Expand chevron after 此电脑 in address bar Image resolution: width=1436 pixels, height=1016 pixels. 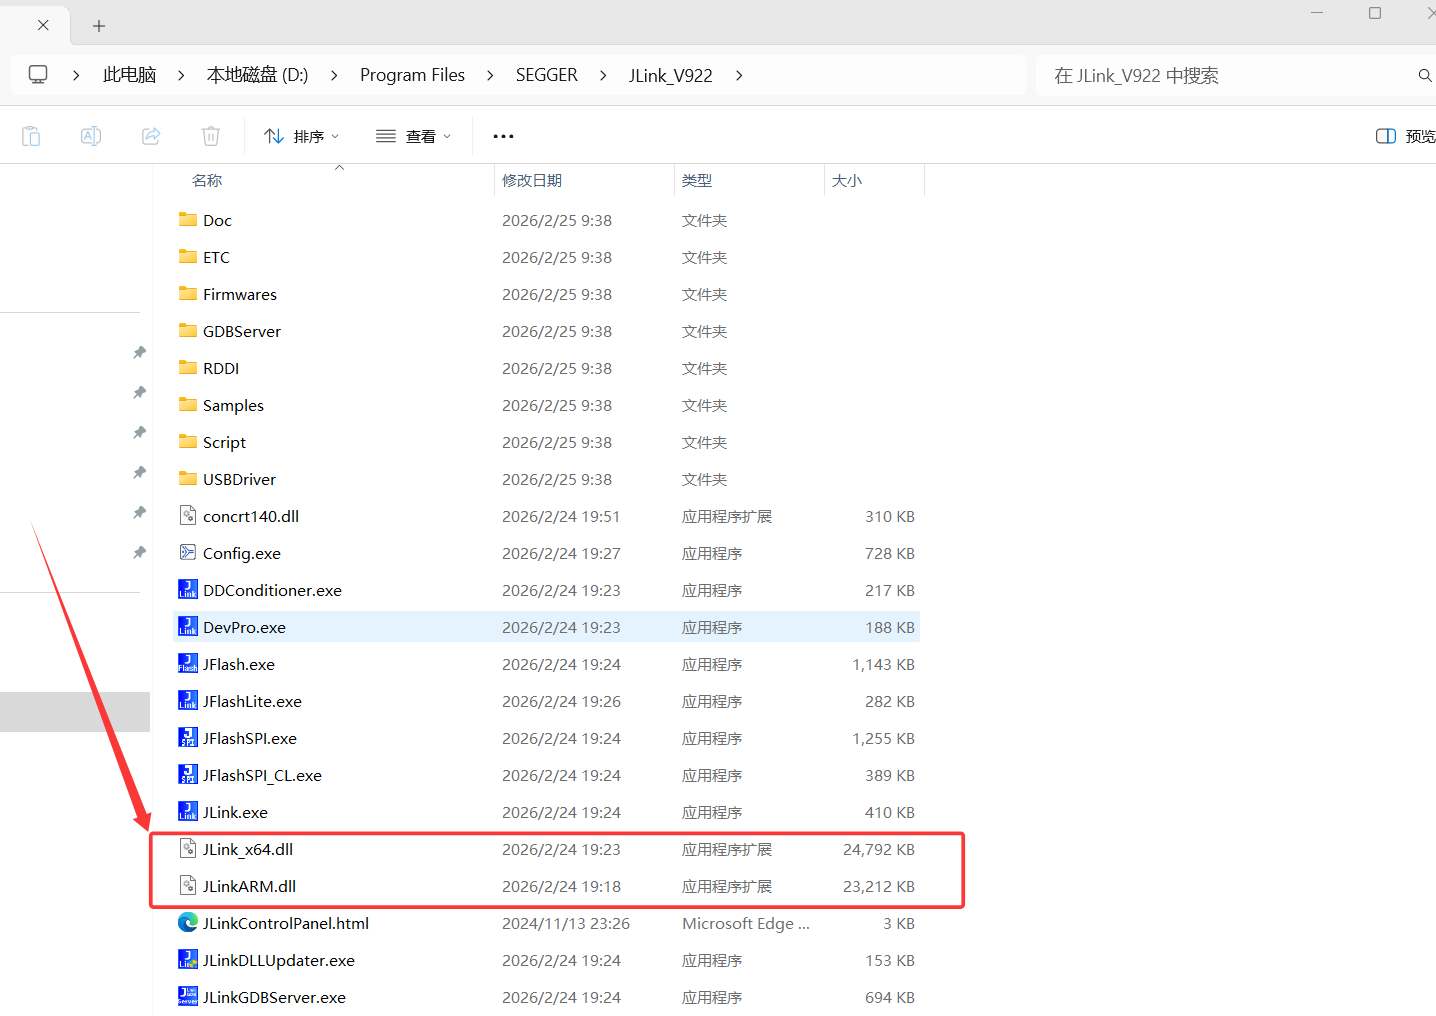point(181,75)
